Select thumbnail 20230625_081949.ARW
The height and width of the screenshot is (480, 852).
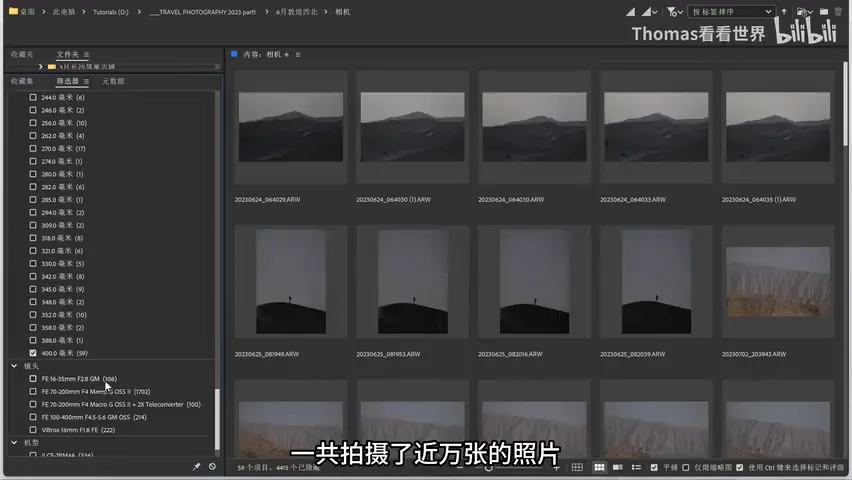click(x=291, y=282)
